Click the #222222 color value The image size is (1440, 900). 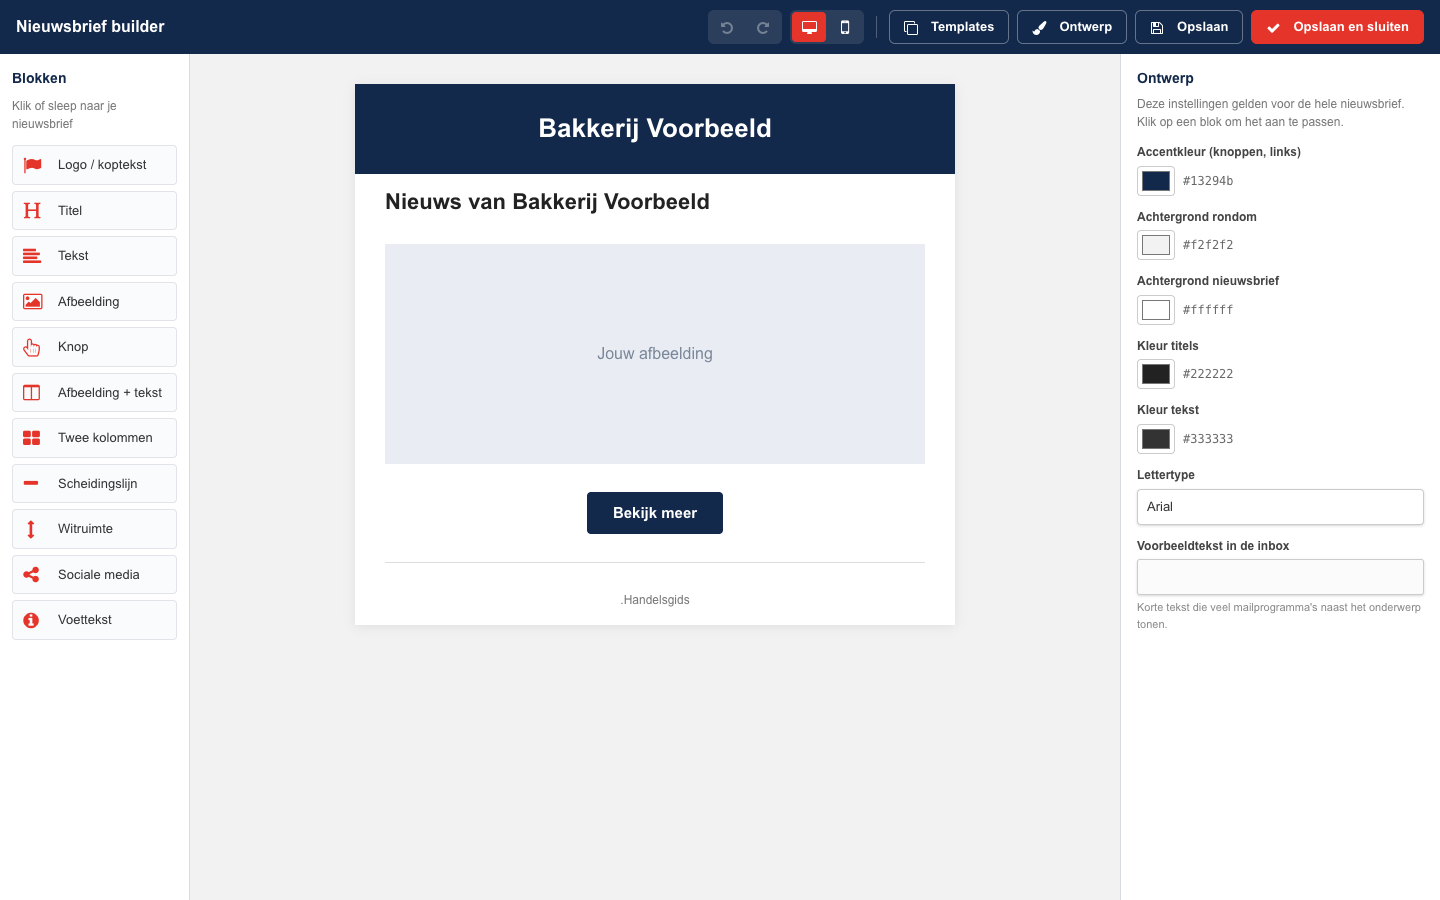click(1208, 374)
